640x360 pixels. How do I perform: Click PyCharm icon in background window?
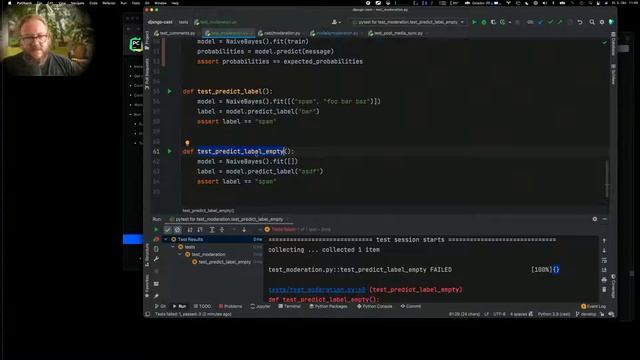[136, 44]
